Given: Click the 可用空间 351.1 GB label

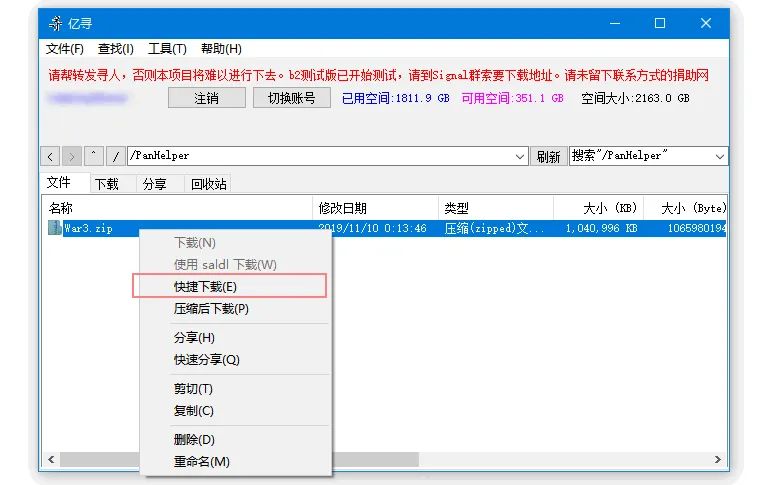Looking at the screenshot, I should pos(512,98).
